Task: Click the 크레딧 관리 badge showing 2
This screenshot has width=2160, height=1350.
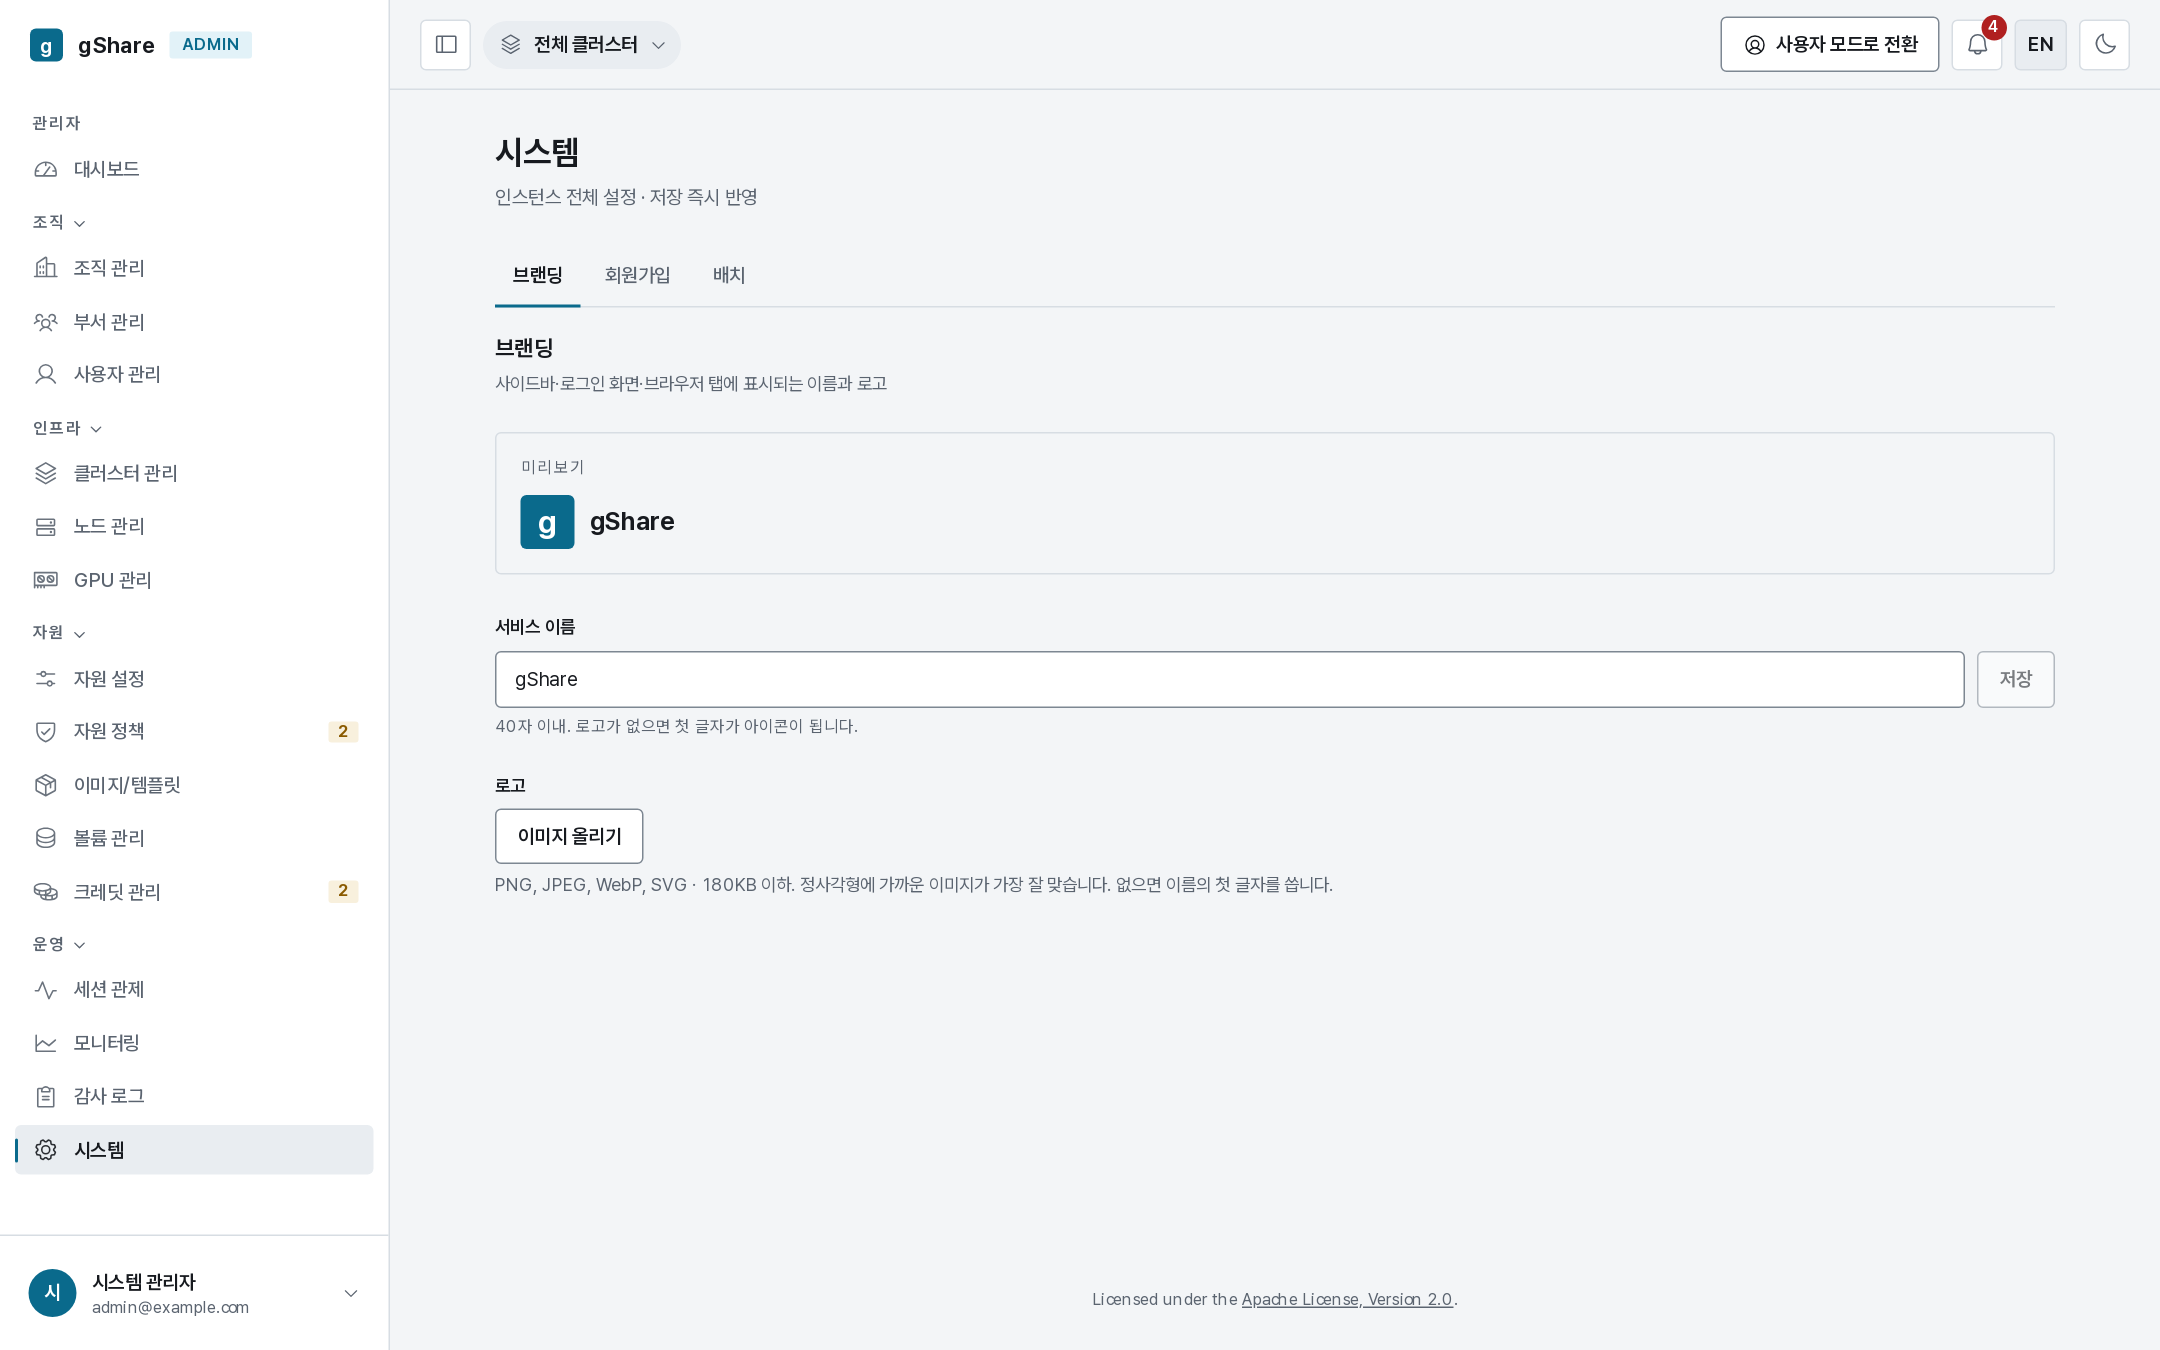Action: click(x=343, y=891)
